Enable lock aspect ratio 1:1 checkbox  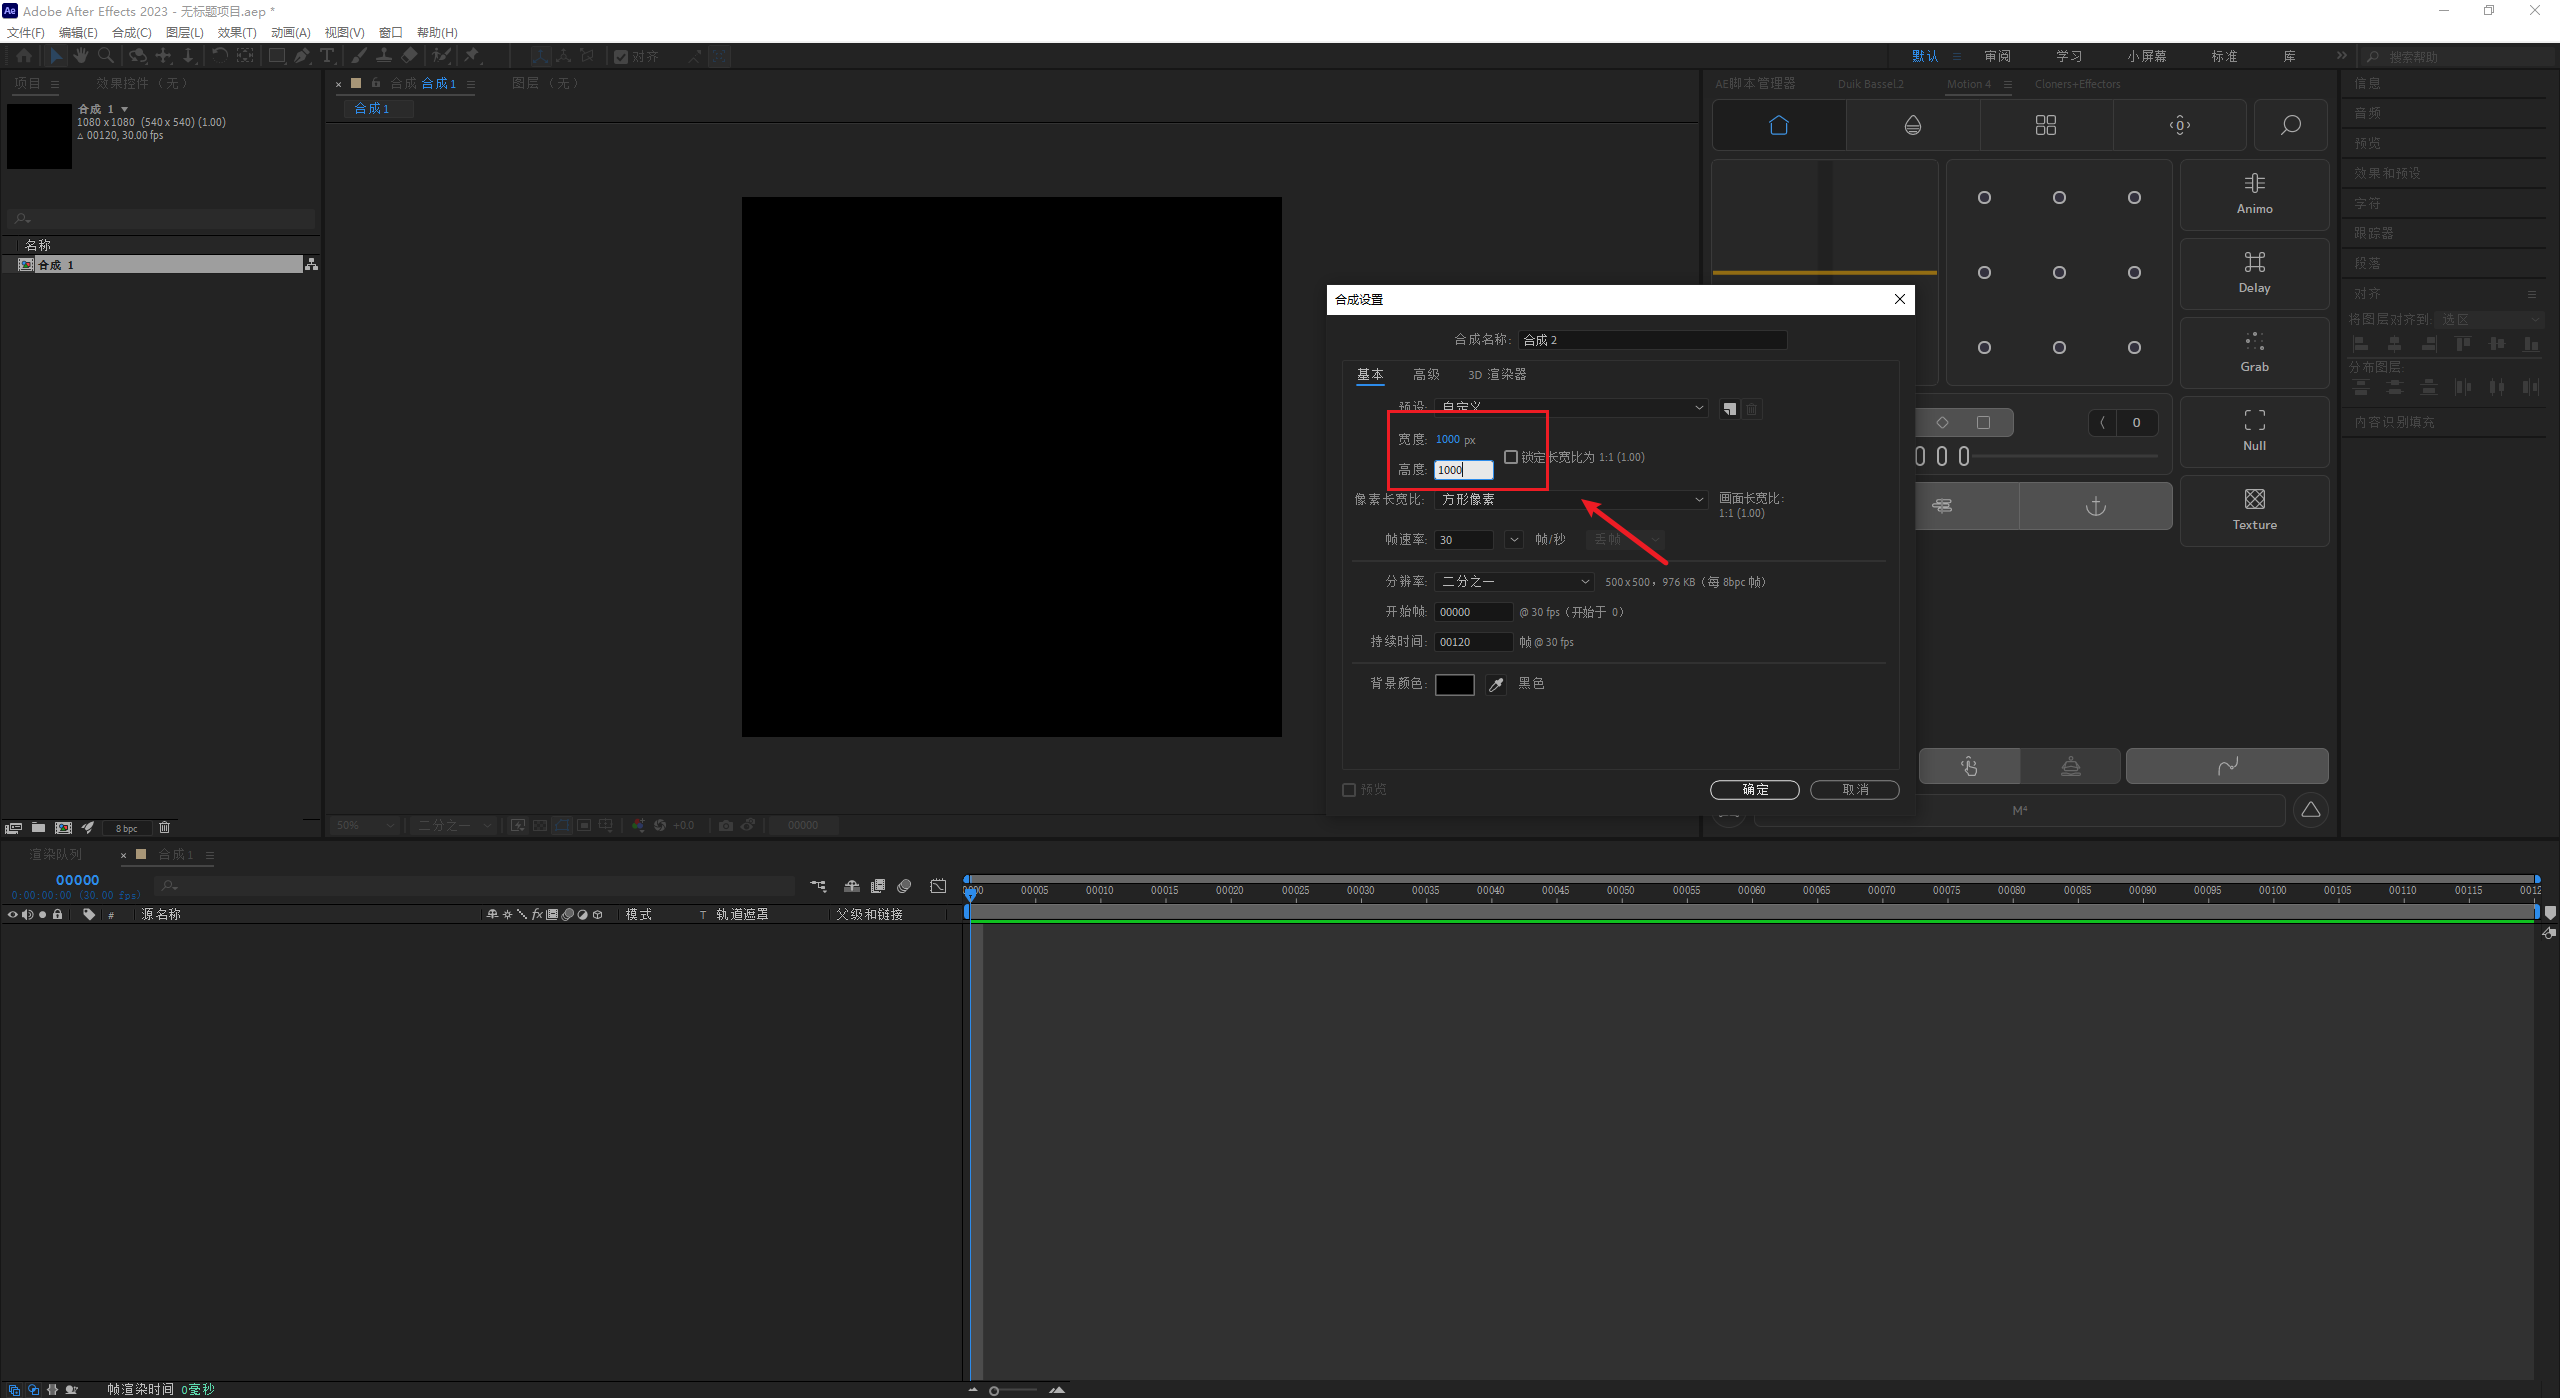point(1511,457)
